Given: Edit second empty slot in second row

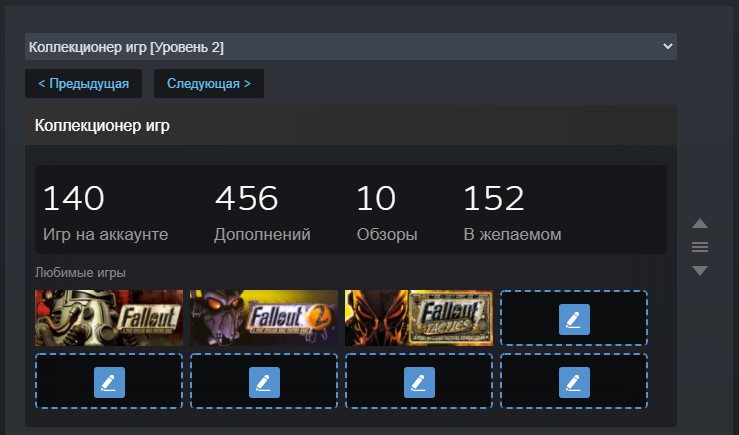Looking at the screenshot, I should [x=264, y=381].
